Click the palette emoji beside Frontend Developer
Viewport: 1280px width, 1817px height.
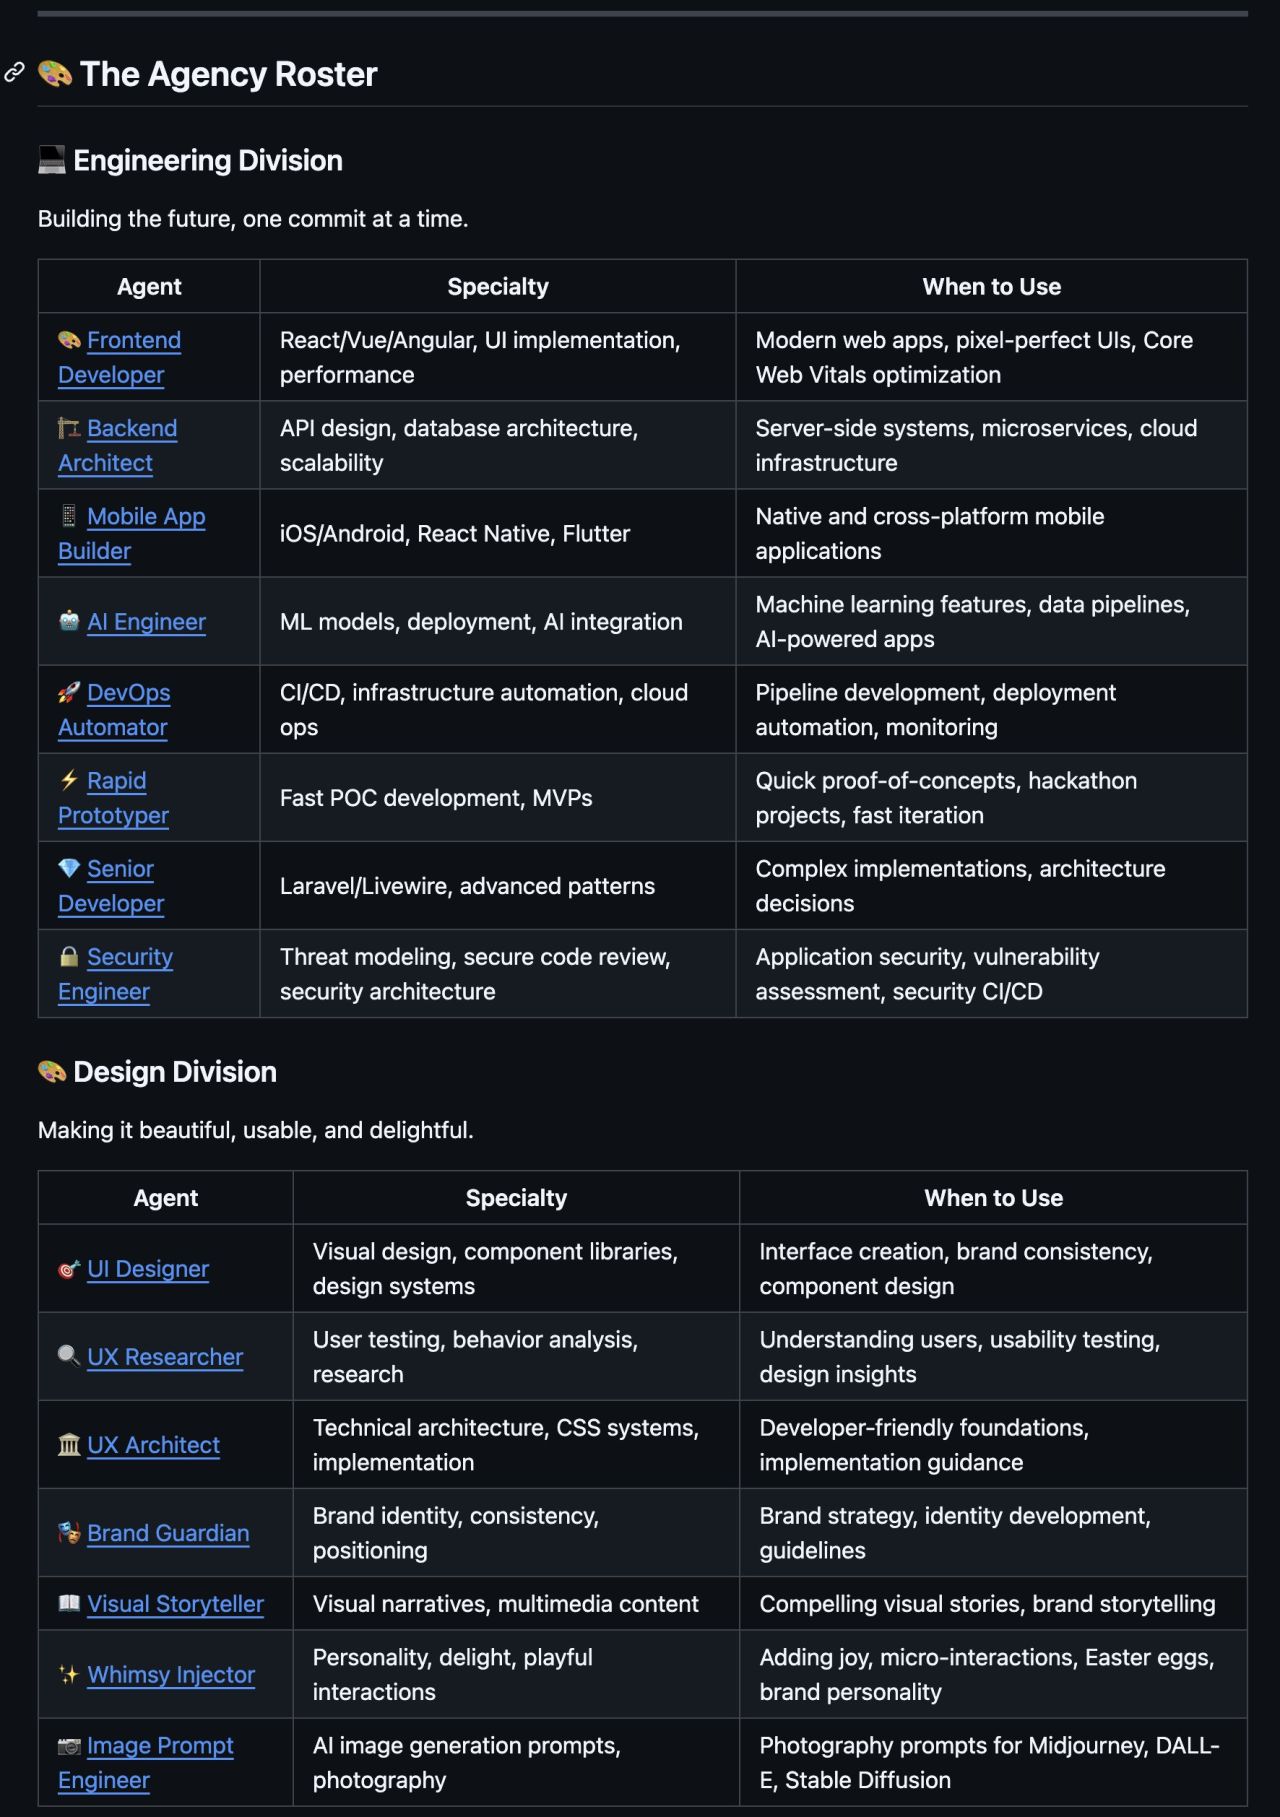pos(69,340)
